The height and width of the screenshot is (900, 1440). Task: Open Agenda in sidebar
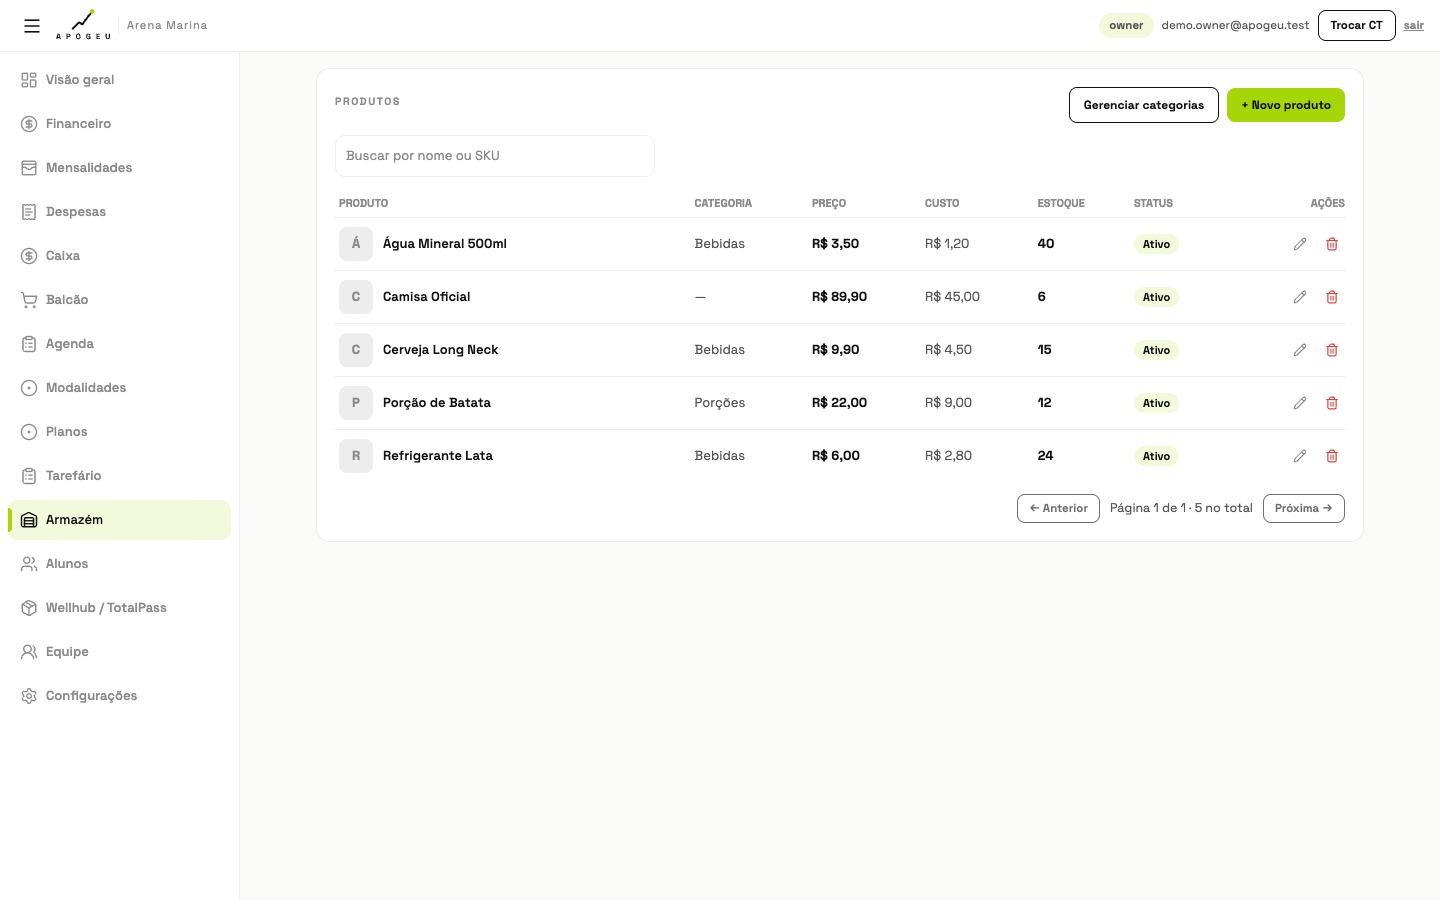[119, 344]
